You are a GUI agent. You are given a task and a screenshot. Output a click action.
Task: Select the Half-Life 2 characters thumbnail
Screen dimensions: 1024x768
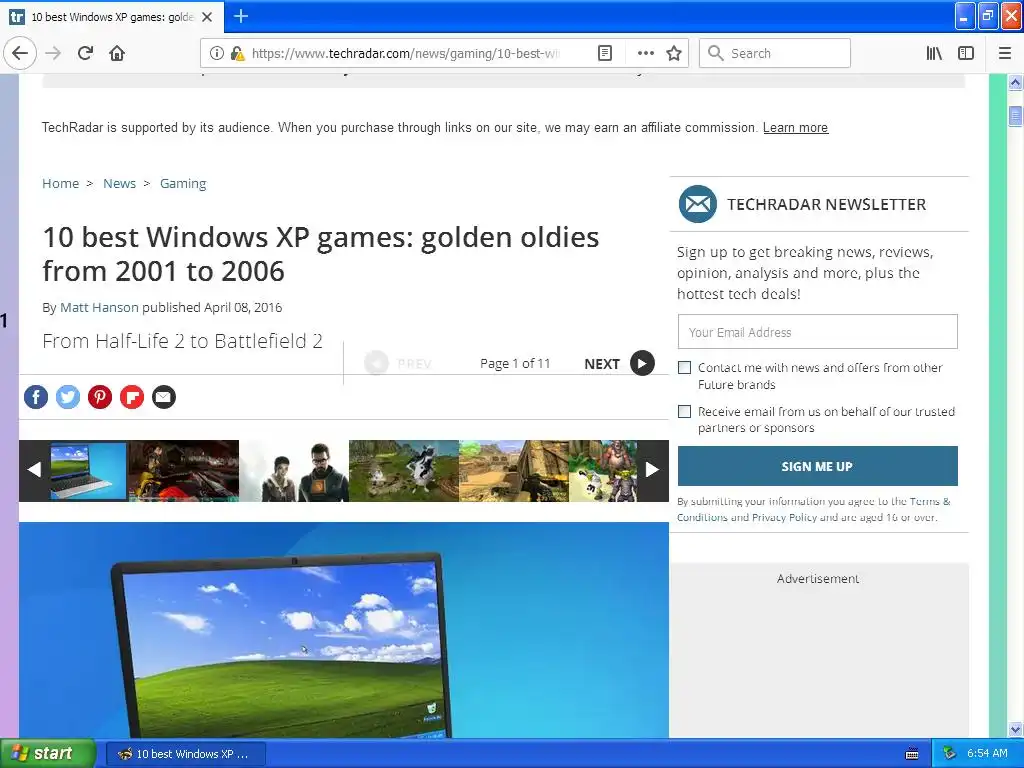click(x=294, y=471)
